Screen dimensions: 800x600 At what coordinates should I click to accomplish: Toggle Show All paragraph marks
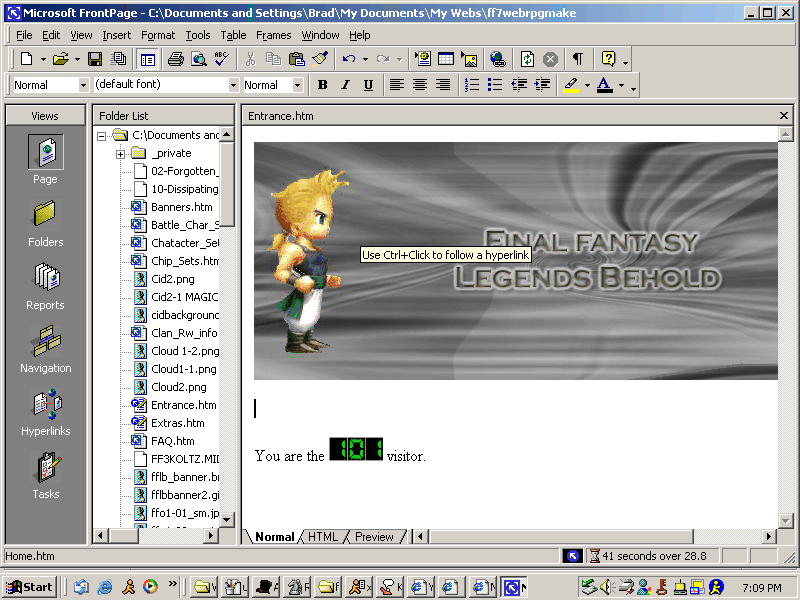click(578, 59)
